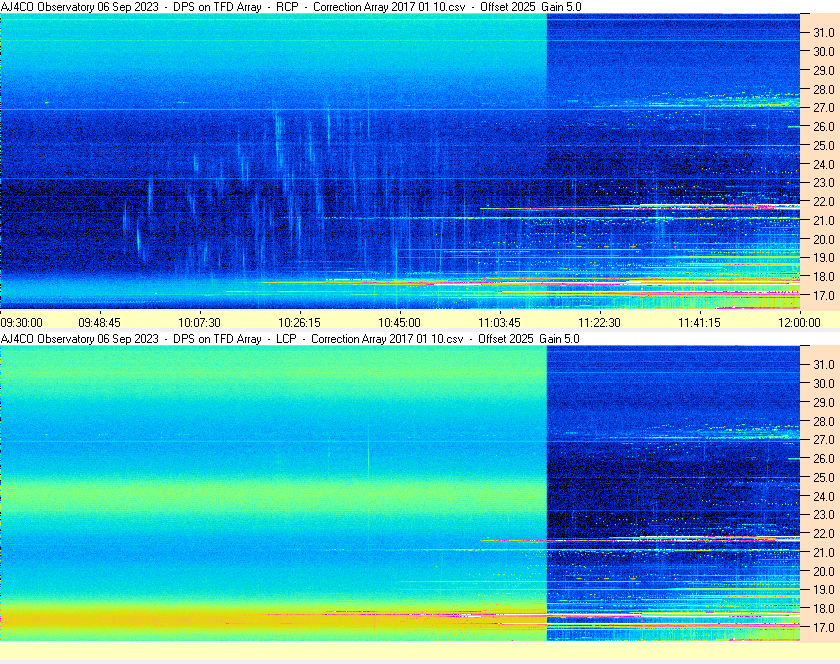
Task: Select 31.0 MHz label on RCP chart
Action: point(824,33)
